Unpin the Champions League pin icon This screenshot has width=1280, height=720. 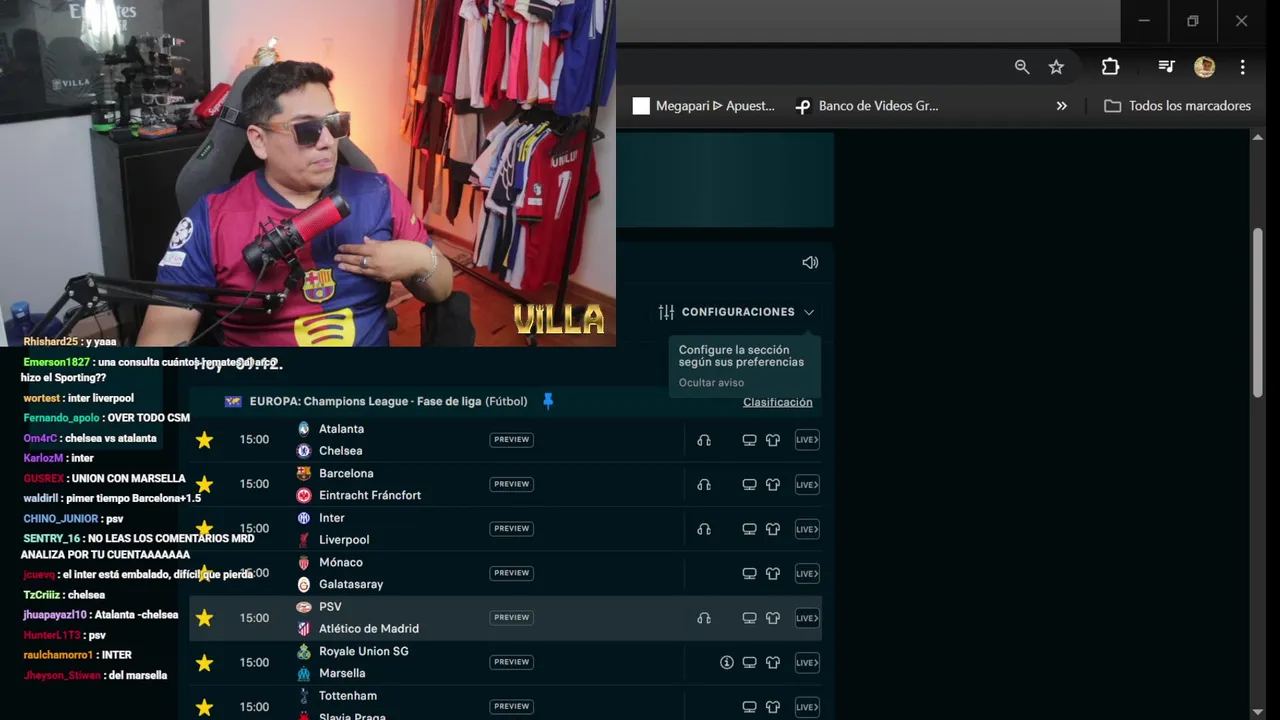[548, 401]
